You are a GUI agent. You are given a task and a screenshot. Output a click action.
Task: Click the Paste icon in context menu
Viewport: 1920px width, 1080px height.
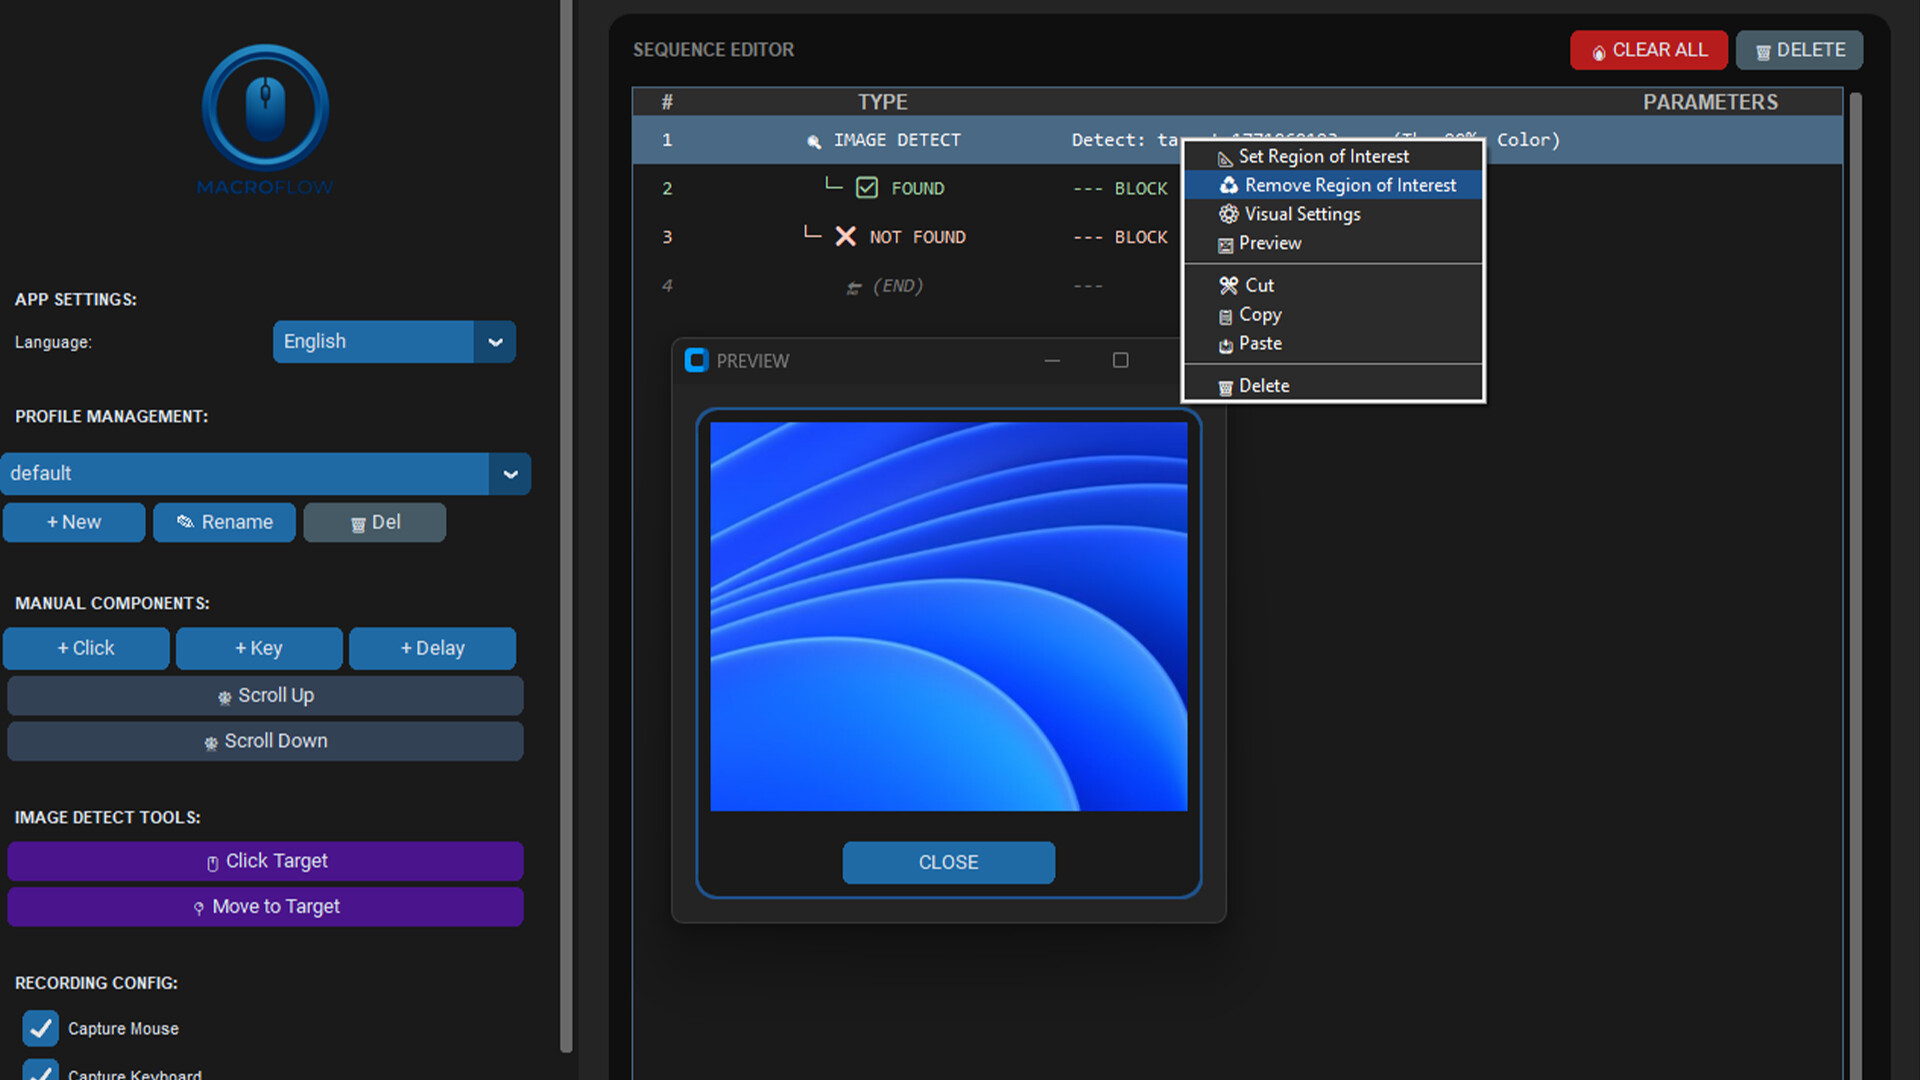[x=1228, y=344]
